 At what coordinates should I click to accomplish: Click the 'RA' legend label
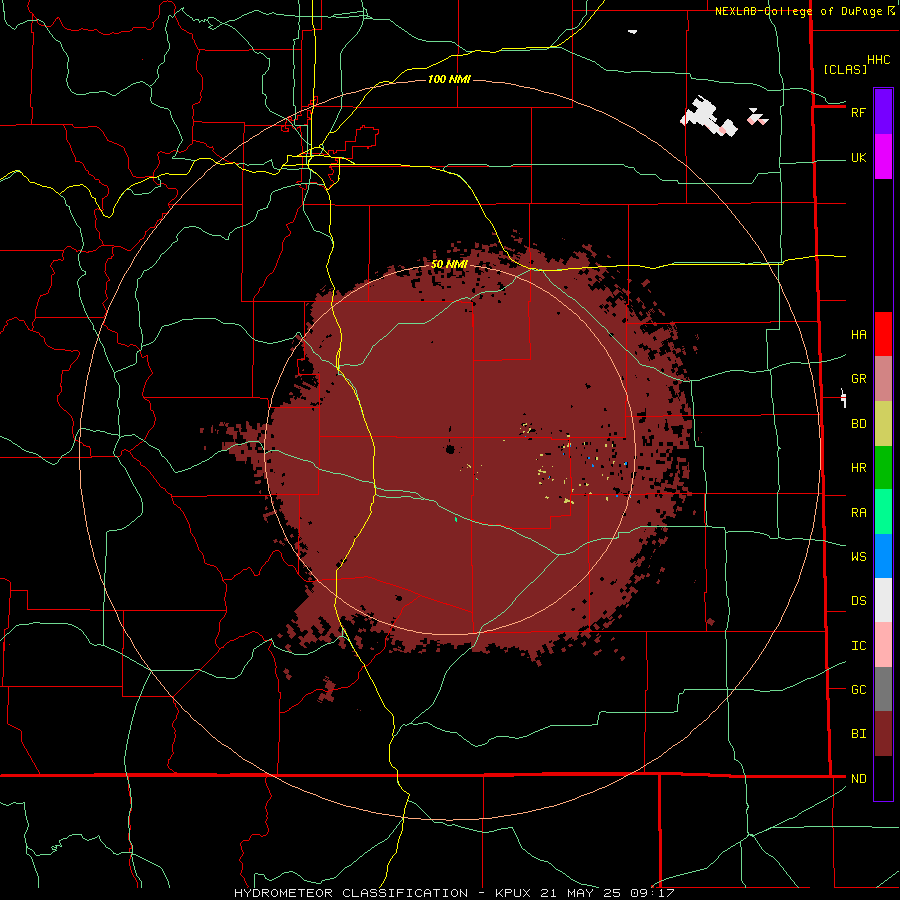click(858, 513)
